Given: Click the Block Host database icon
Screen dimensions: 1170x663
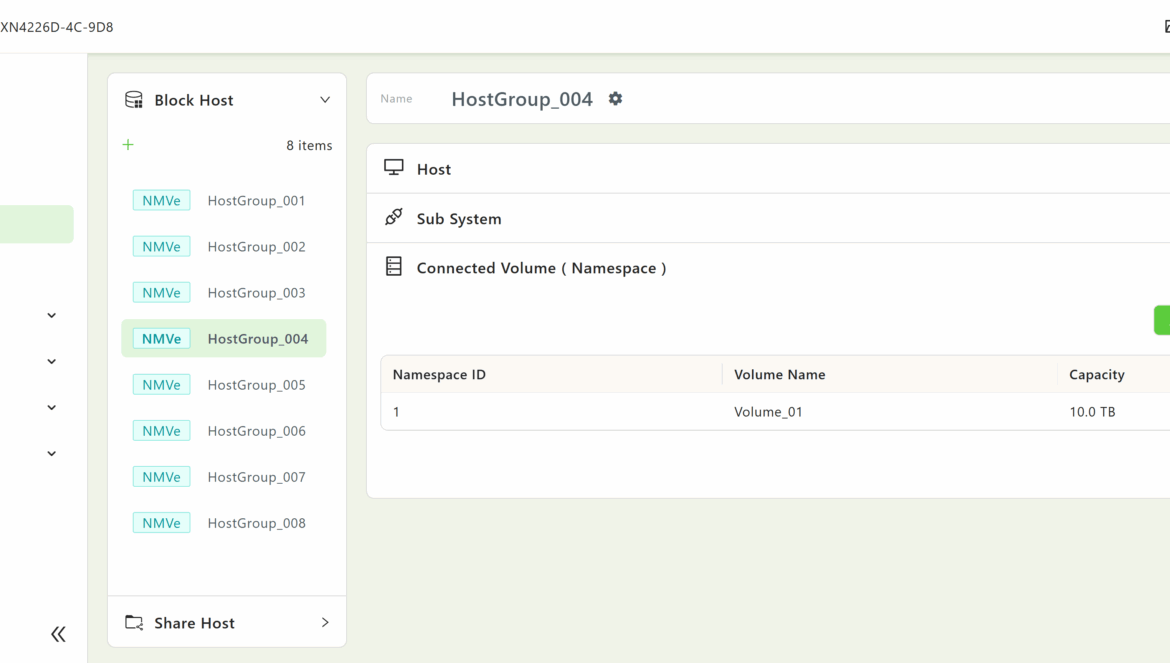Looking at the screenshot, I should coord(134,100).
